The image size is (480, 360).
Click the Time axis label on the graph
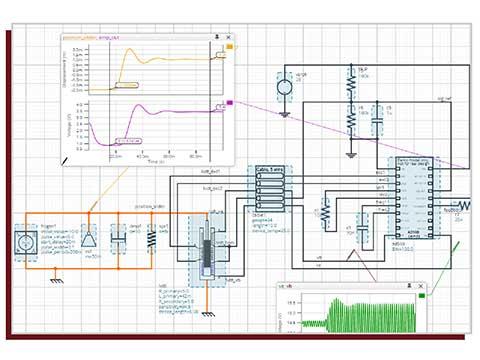(x=156, y=161)
